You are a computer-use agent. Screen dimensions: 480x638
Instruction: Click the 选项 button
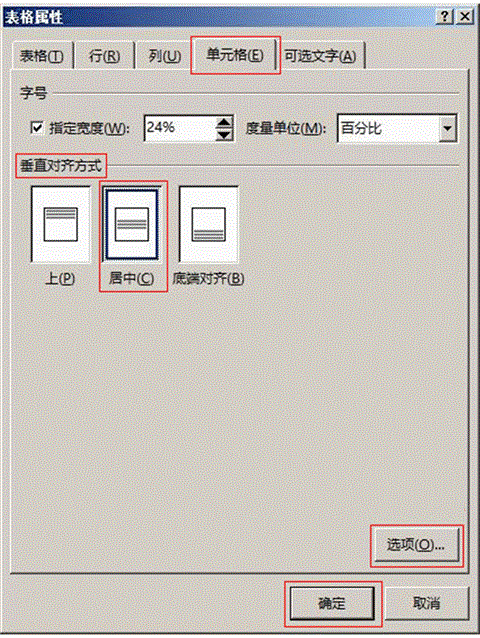coord(416,544)
